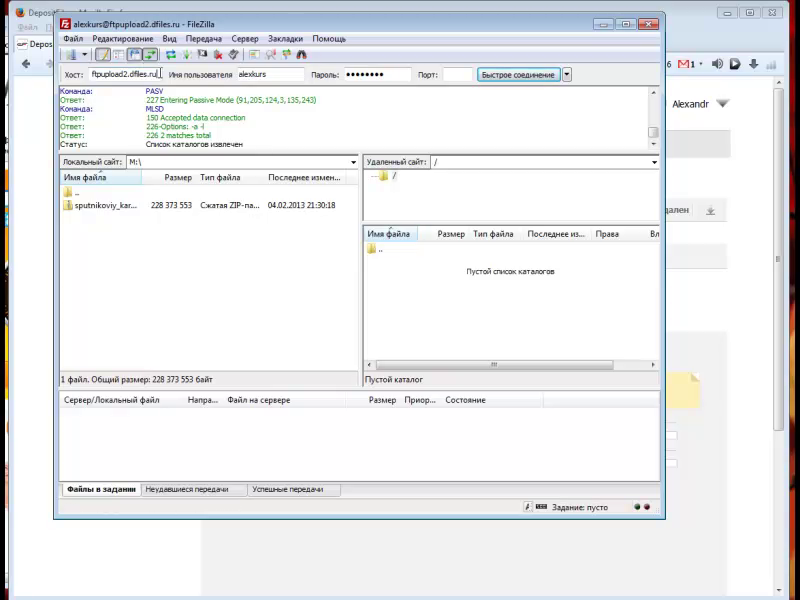800x600 pixels.
Task: Open the local parent folder '..' entry
Action: coord(71,192)
